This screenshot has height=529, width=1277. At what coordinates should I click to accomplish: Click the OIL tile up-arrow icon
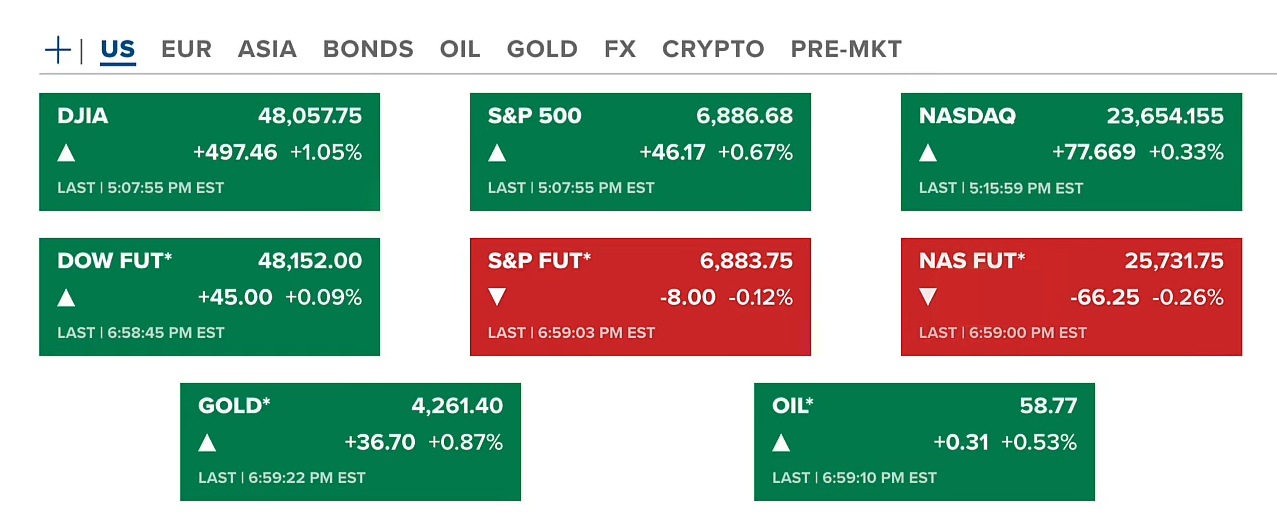(781, 443)
